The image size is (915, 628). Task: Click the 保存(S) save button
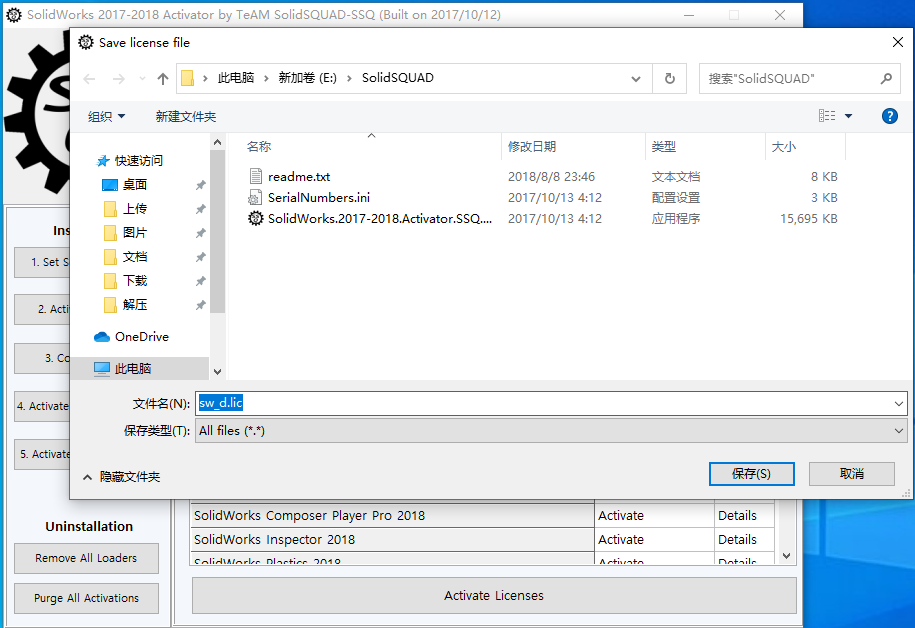tap(752, 474)
